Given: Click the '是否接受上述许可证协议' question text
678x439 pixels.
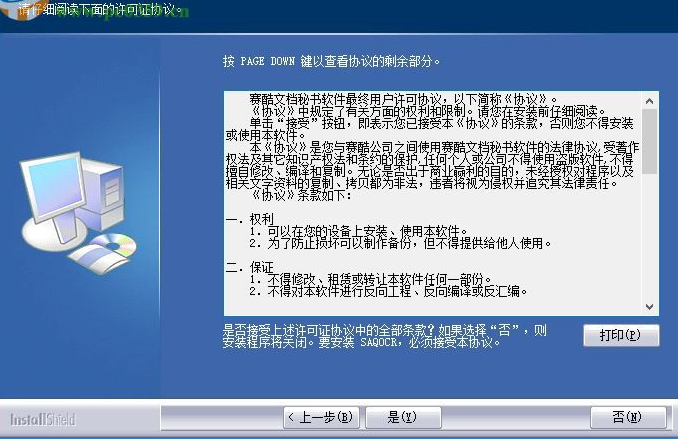Looking at the screenshot, I should pyautogui.click(x=384, y=331).
